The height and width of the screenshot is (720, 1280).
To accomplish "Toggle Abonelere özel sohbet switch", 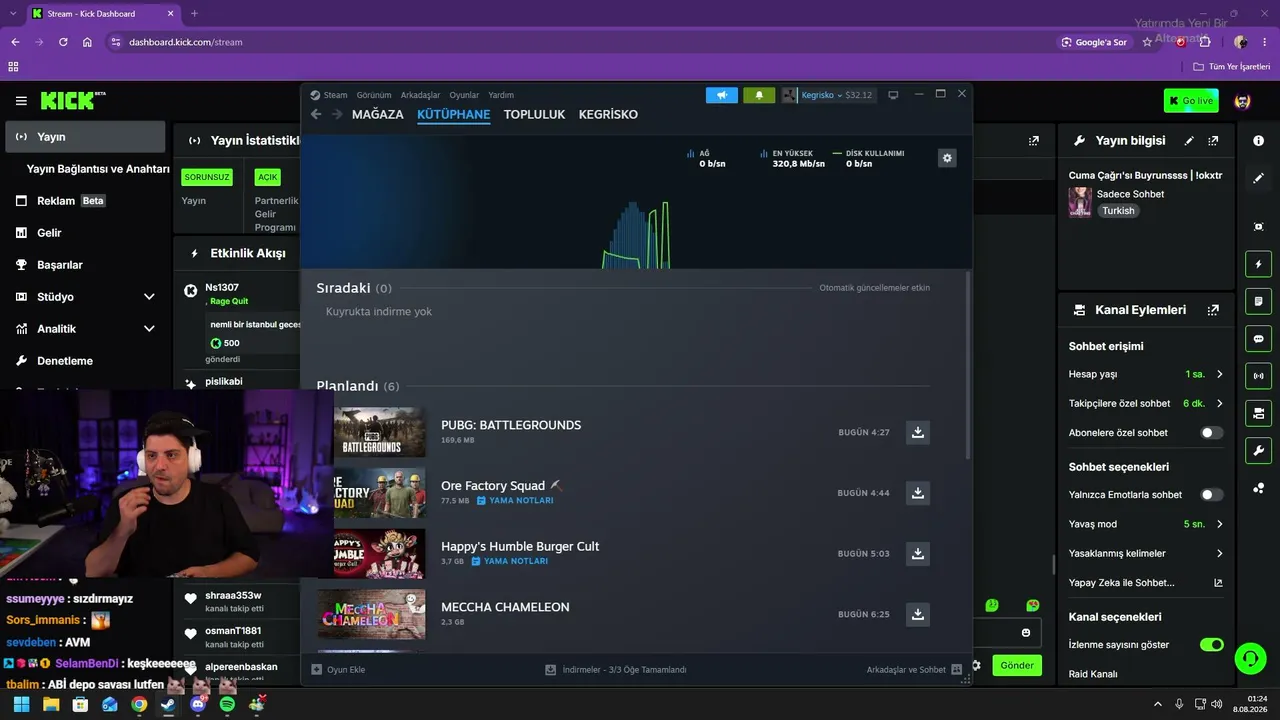I will click(1211, 433).
